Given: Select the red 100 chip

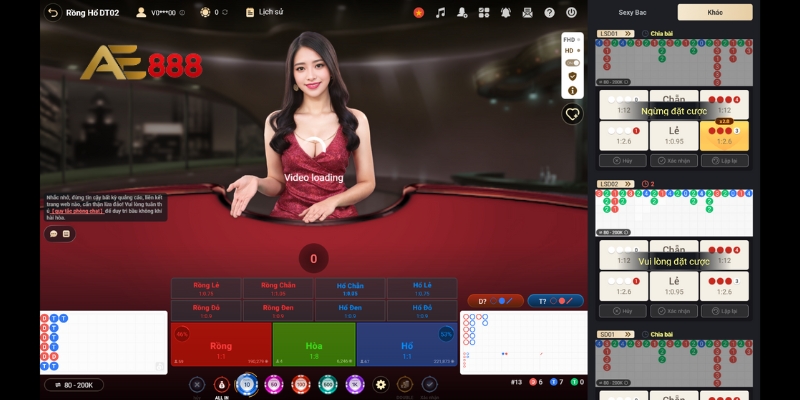Looking at the screenshot, I should point(301,385).
